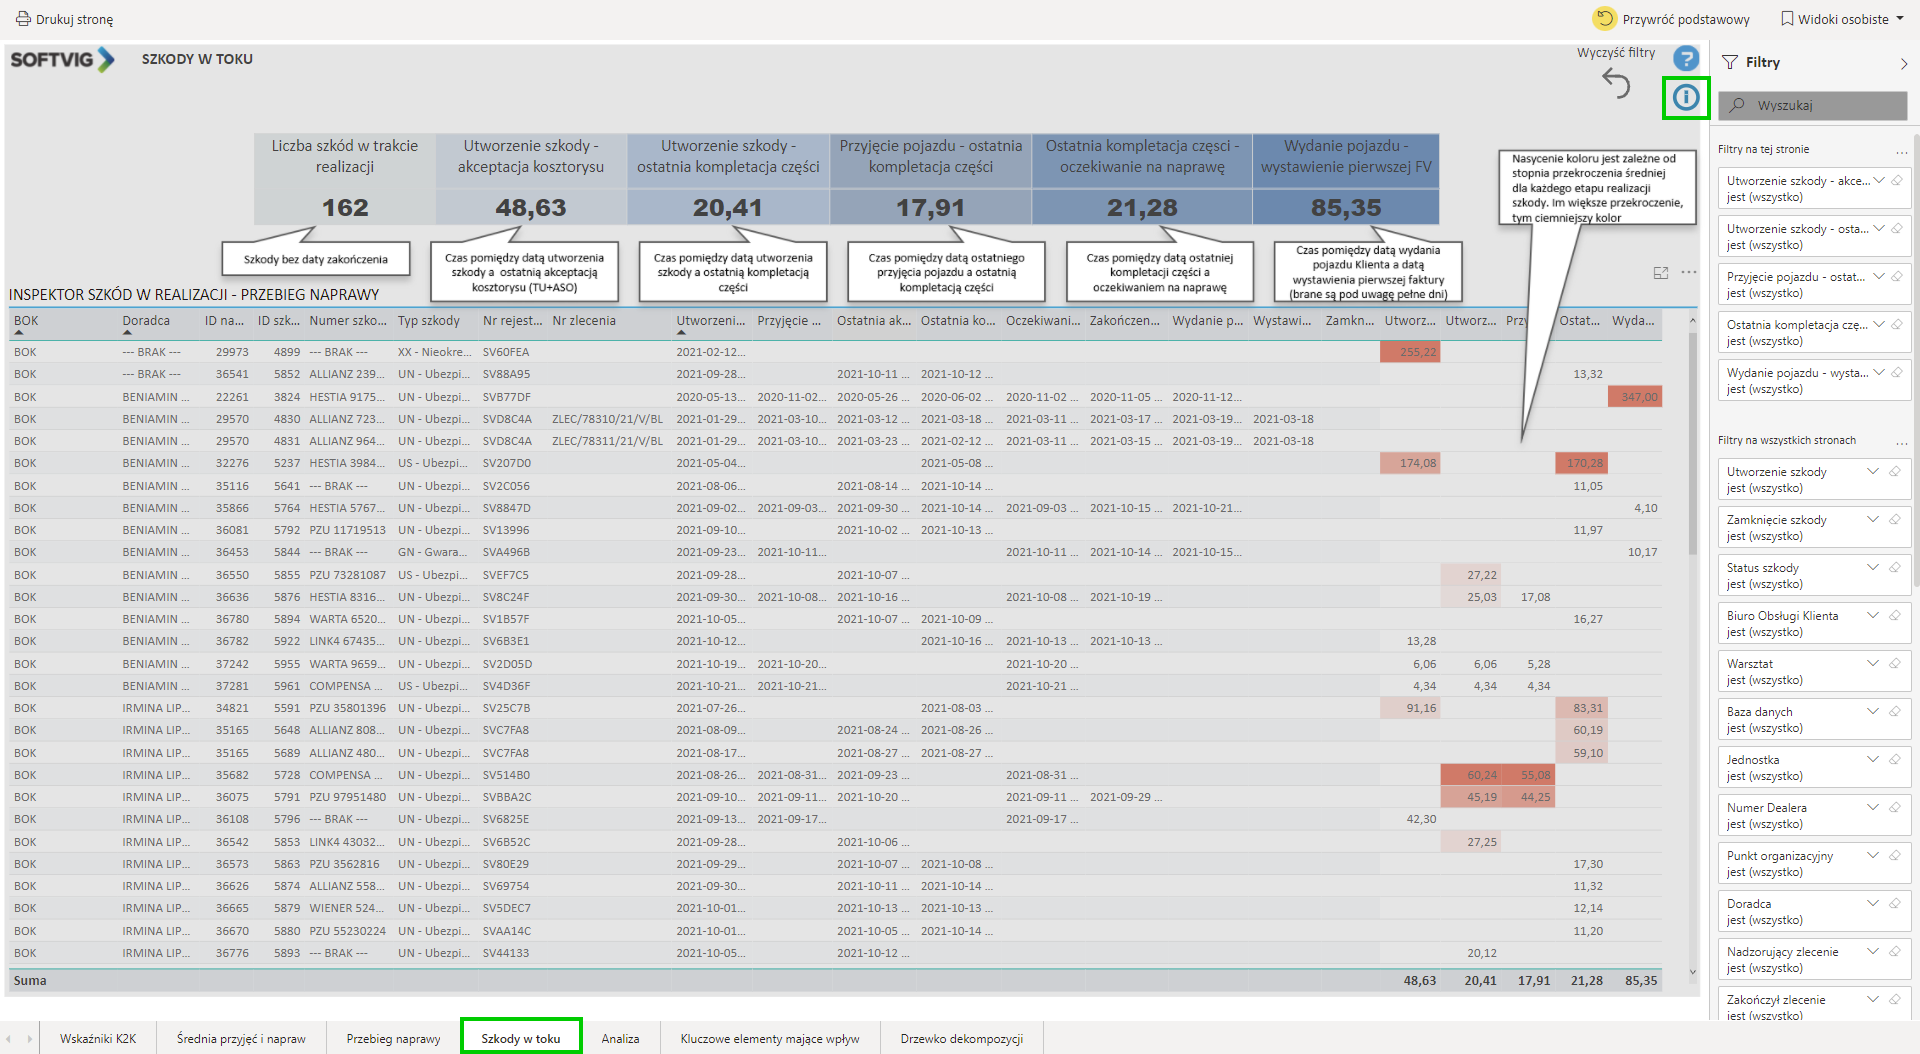Clear the Doradca filter using eraser icon
1920x1054 pixels.
1895,903
